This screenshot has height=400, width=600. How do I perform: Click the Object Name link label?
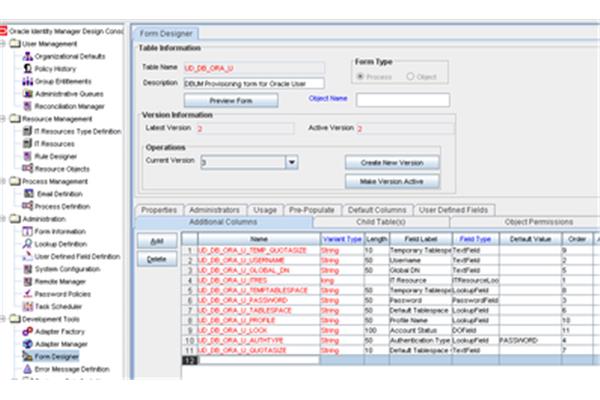click(328, 98)
